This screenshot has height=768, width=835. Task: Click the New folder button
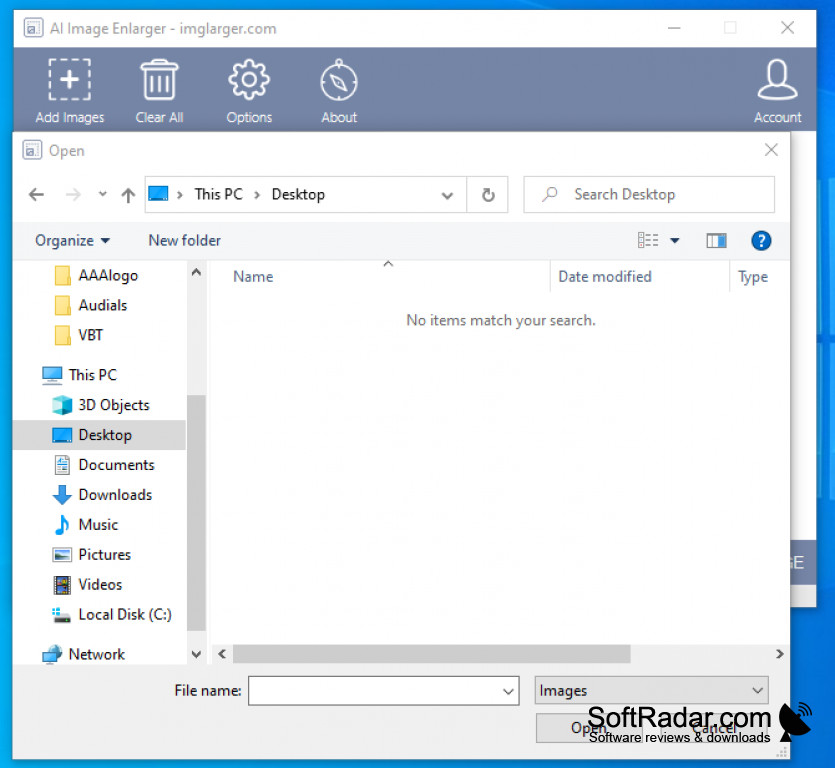184,240
